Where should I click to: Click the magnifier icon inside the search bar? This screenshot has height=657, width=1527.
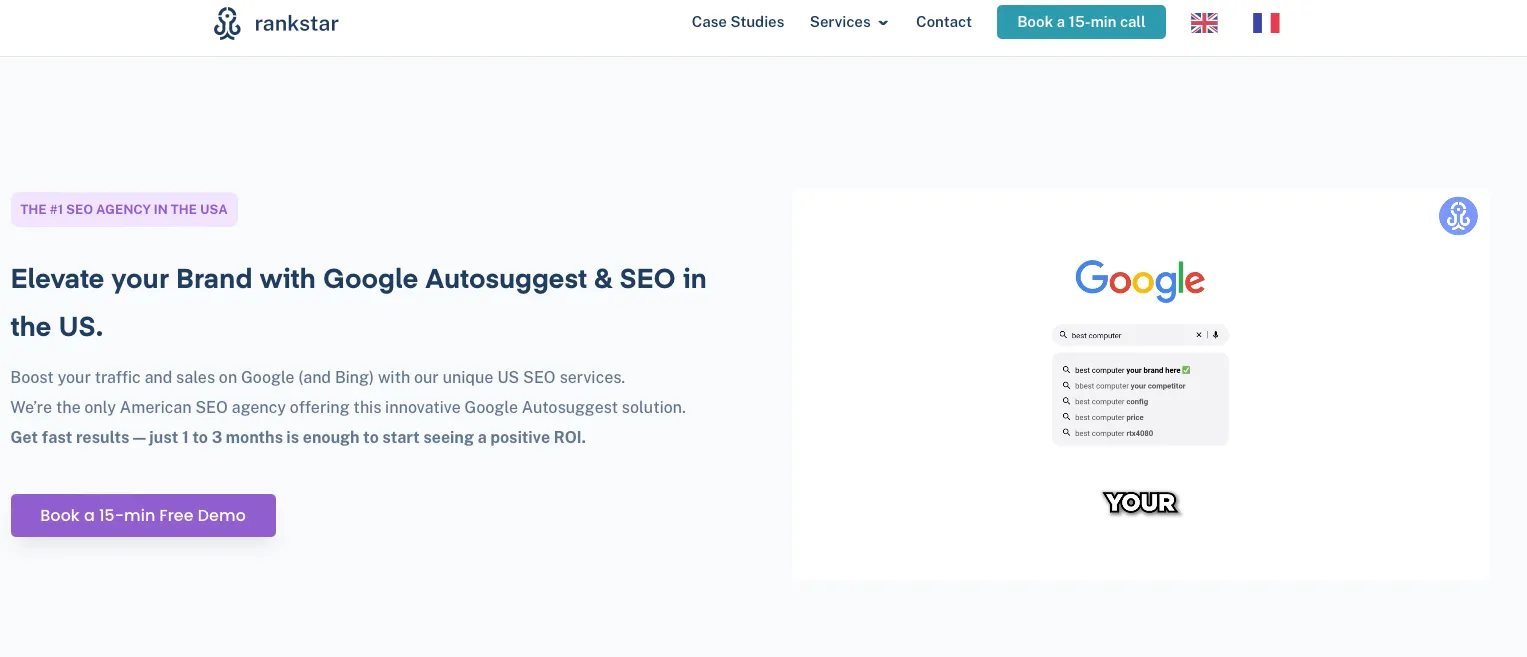(1064, 335)
